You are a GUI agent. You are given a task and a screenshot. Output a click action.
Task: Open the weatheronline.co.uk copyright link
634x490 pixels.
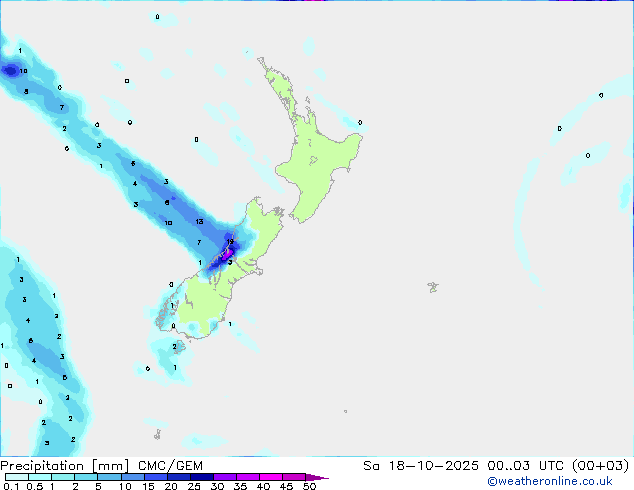(x=550, y=481)
